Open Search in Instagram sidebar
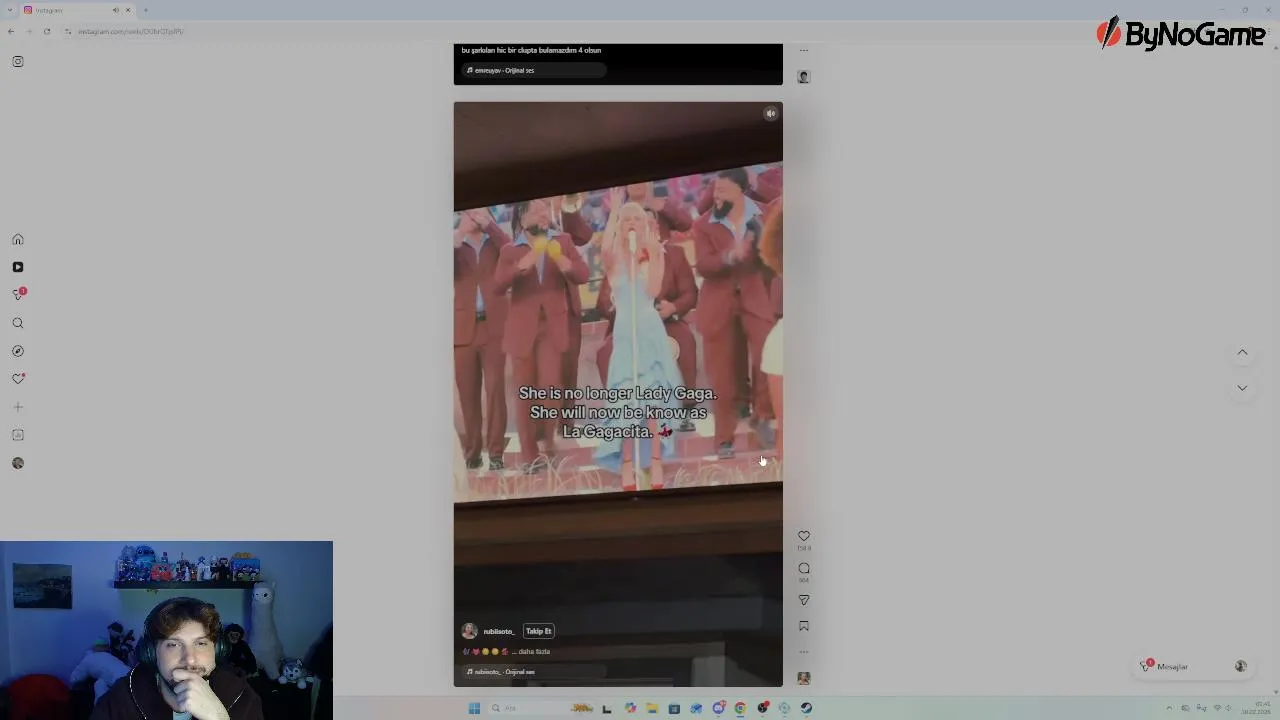 point(18,323)
